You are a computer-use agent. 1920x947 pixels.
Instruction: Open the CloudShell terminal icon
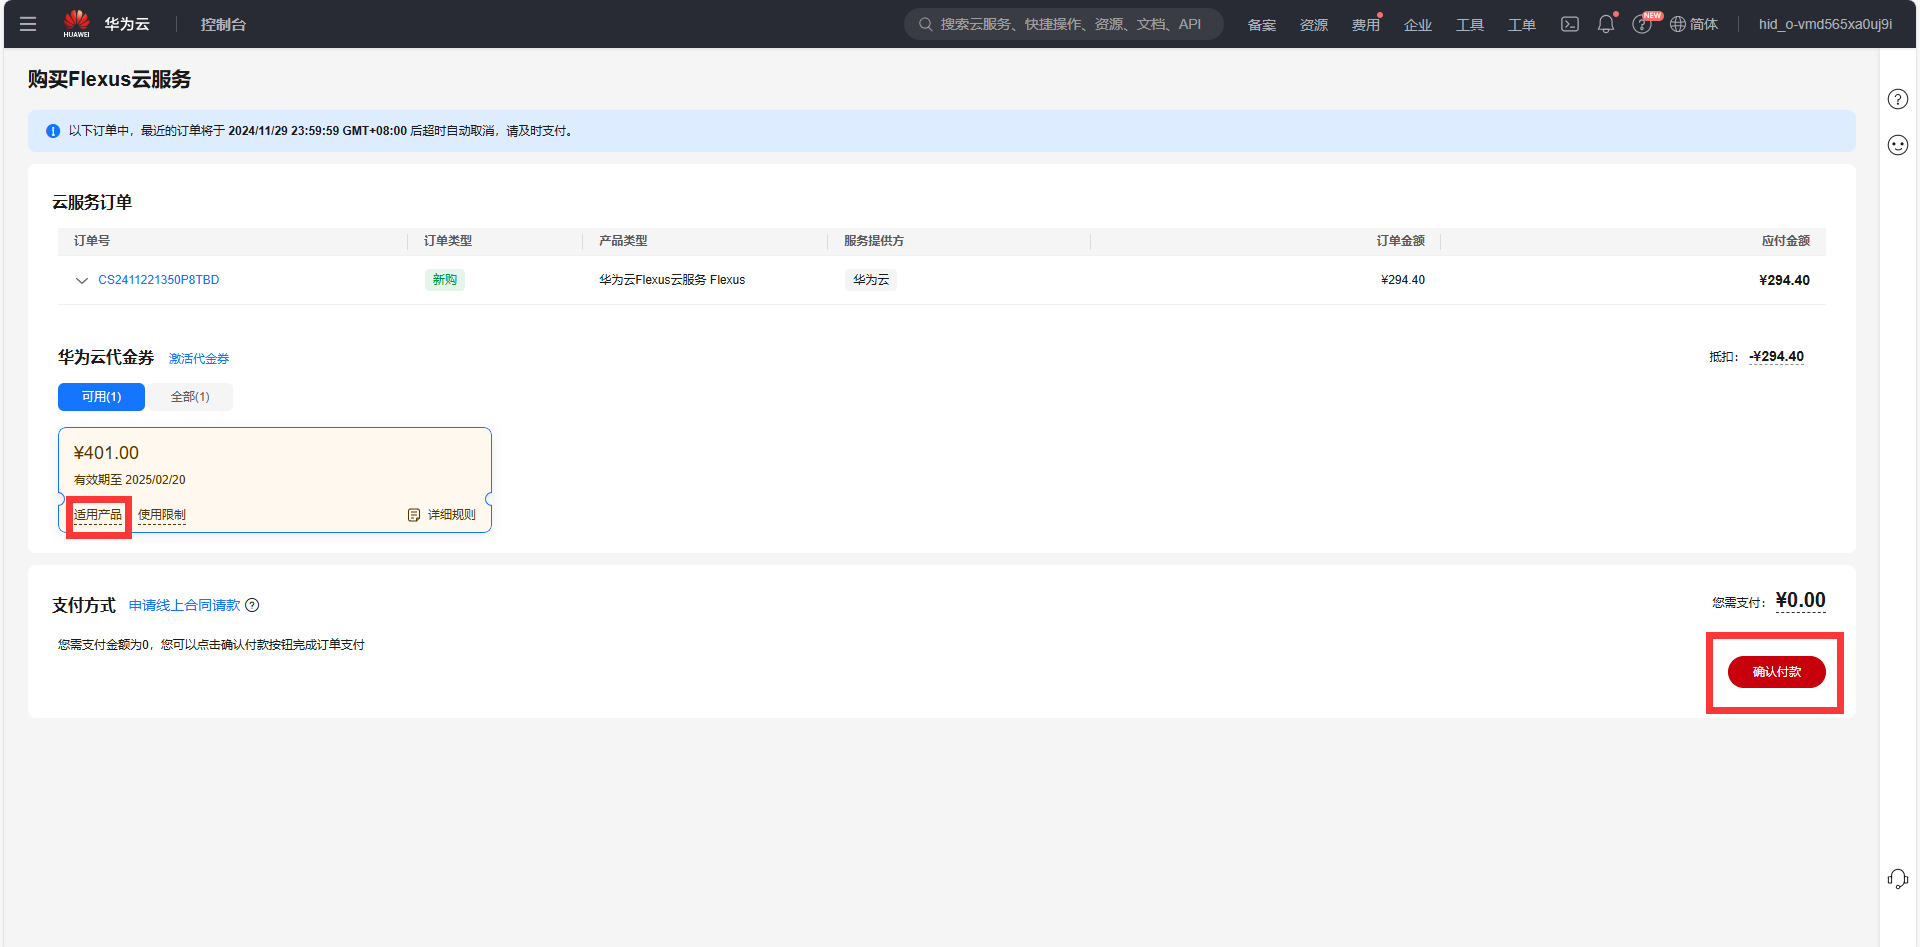pos(1570,24)
